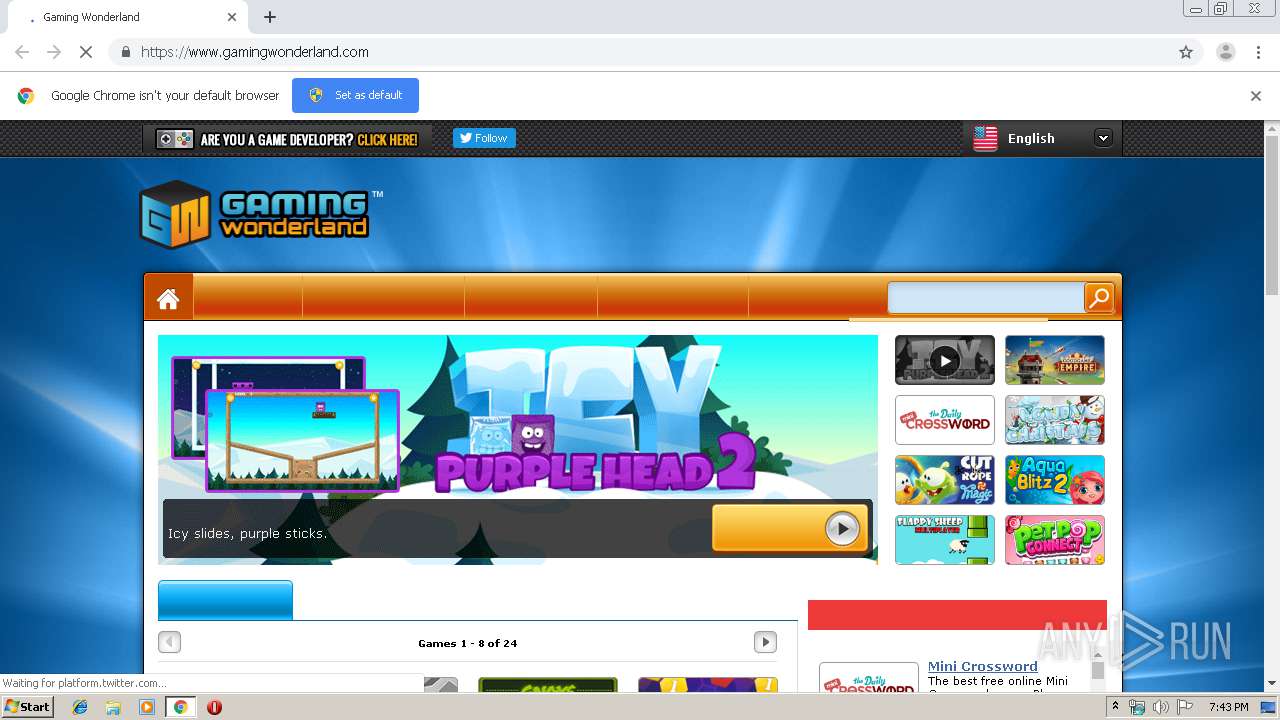The image size is (1280, 720).
Task: Open the Windows Start menu
Action: click(28, 707)
